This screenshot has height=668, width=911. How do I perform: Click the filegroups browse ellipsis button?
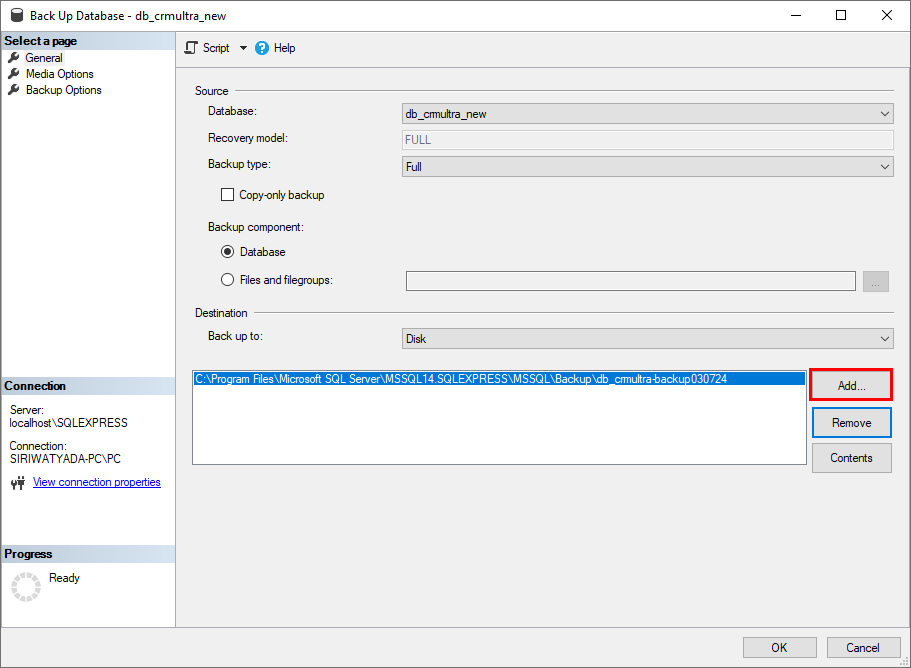pyautogui.click(x=876, y=281)
